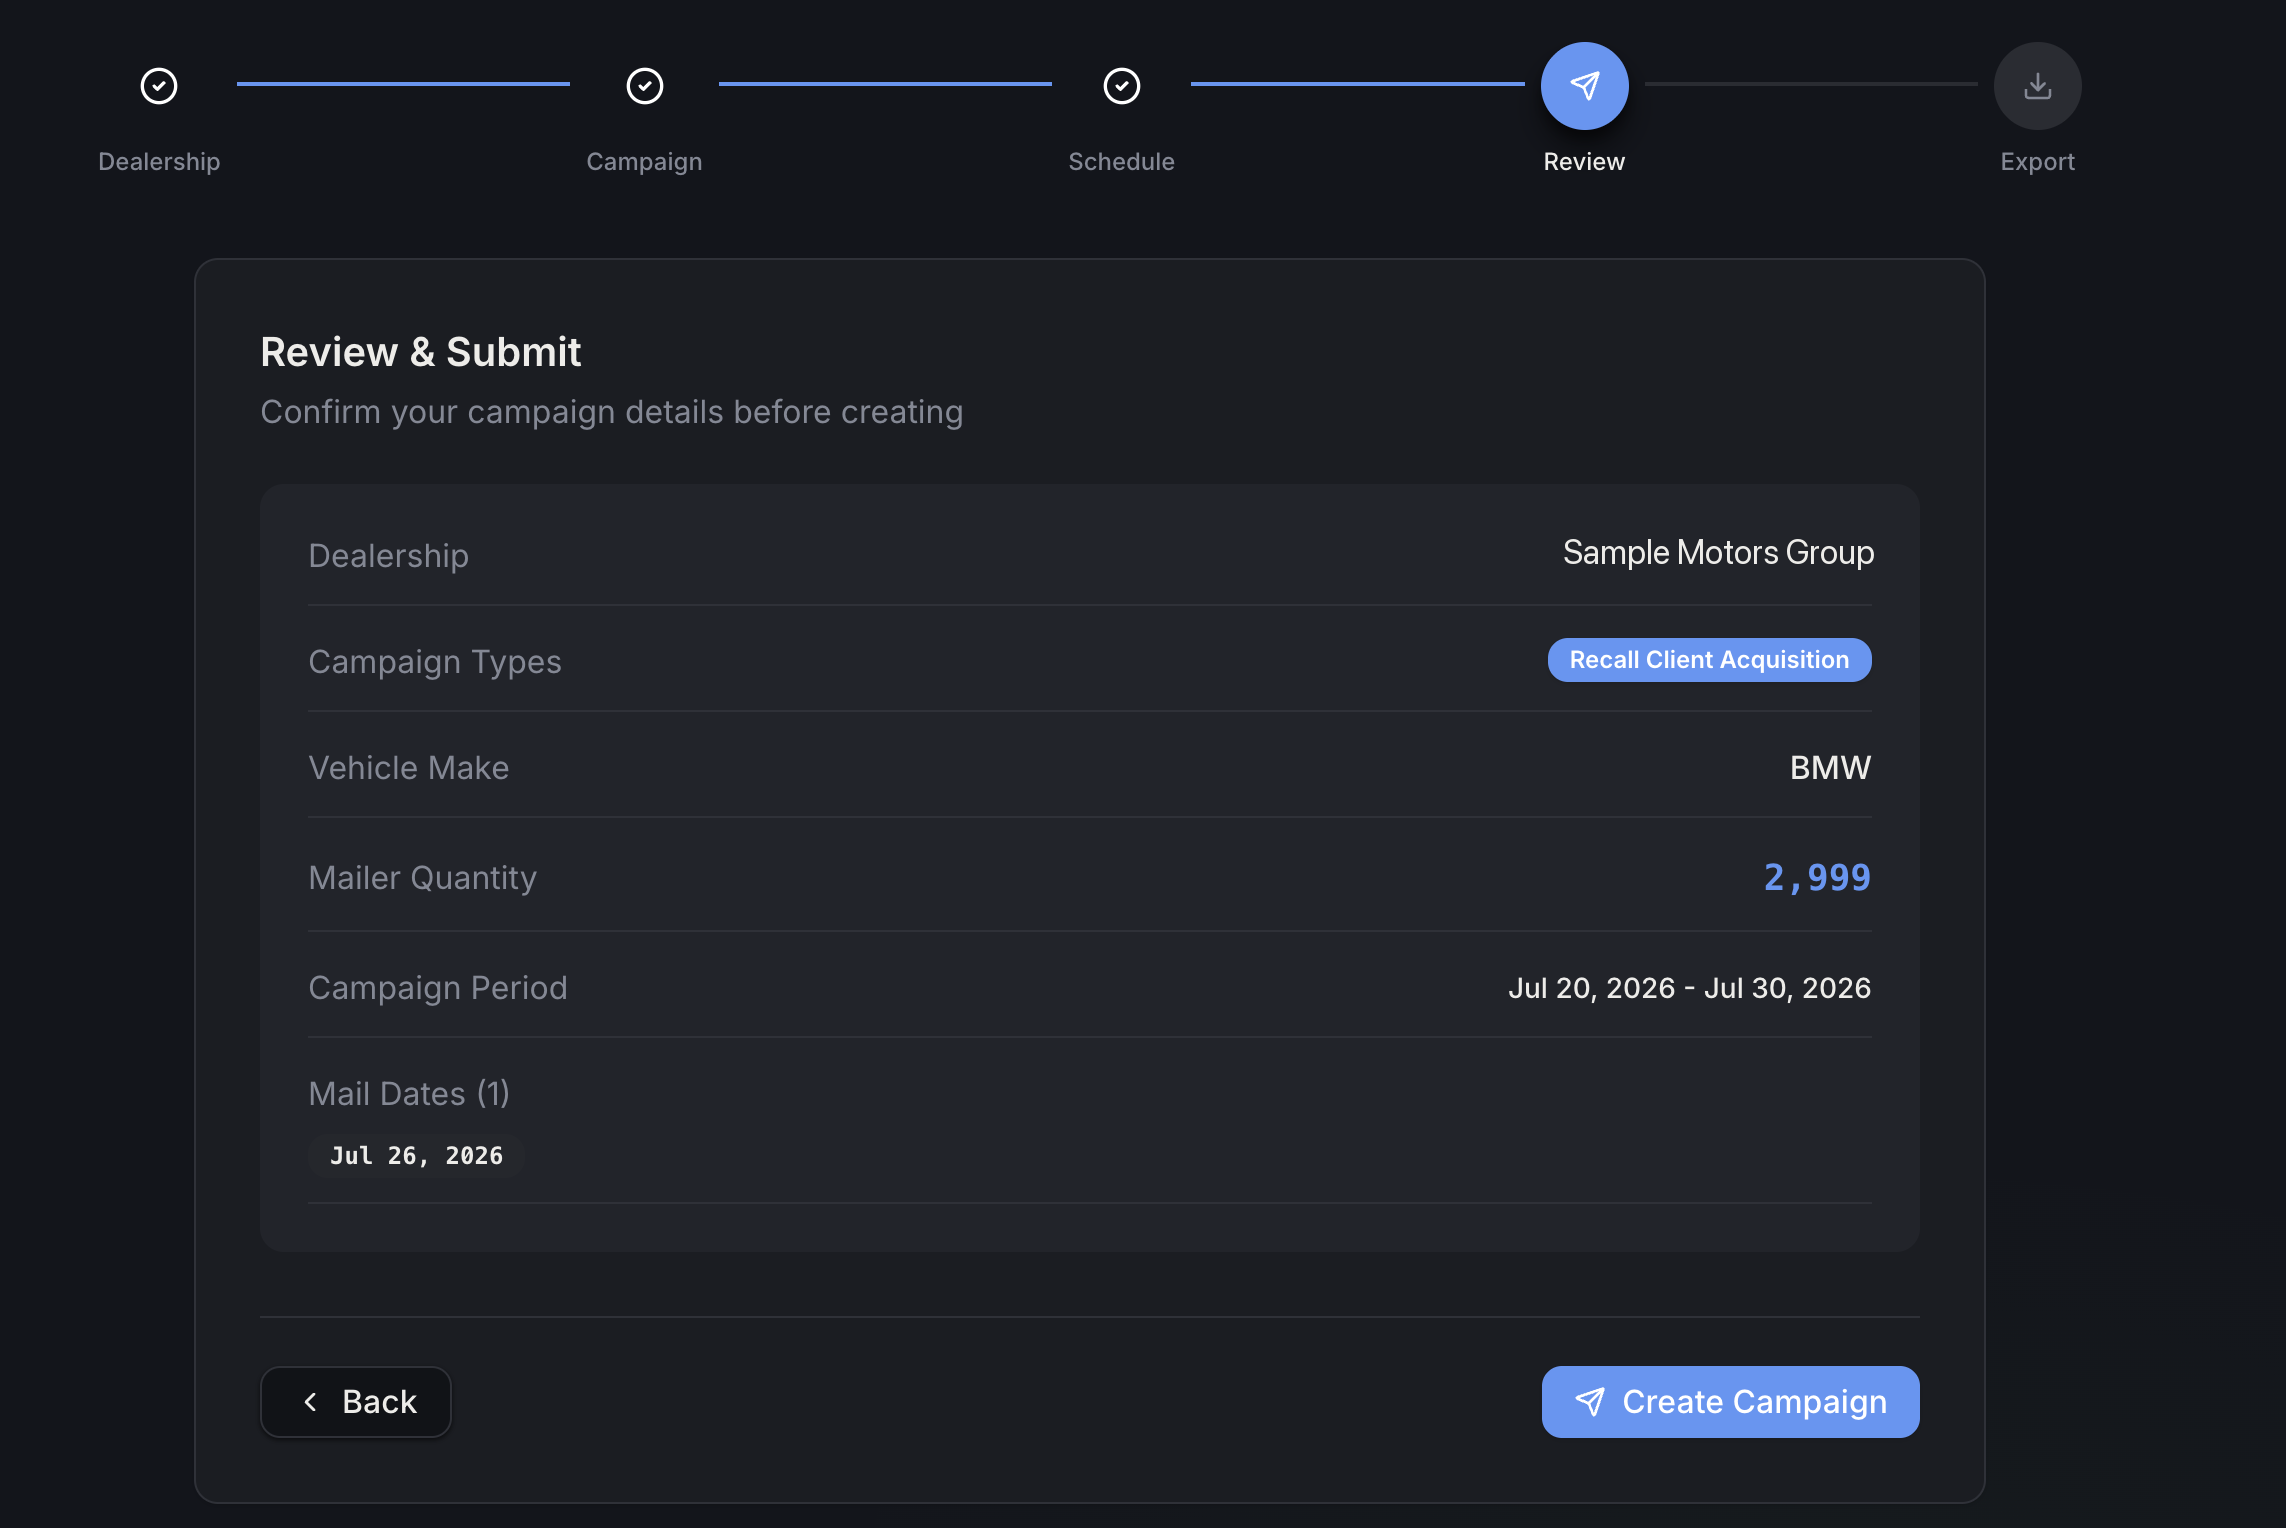Select the Review step label

pyautogui.click(x=1584, y=162)
